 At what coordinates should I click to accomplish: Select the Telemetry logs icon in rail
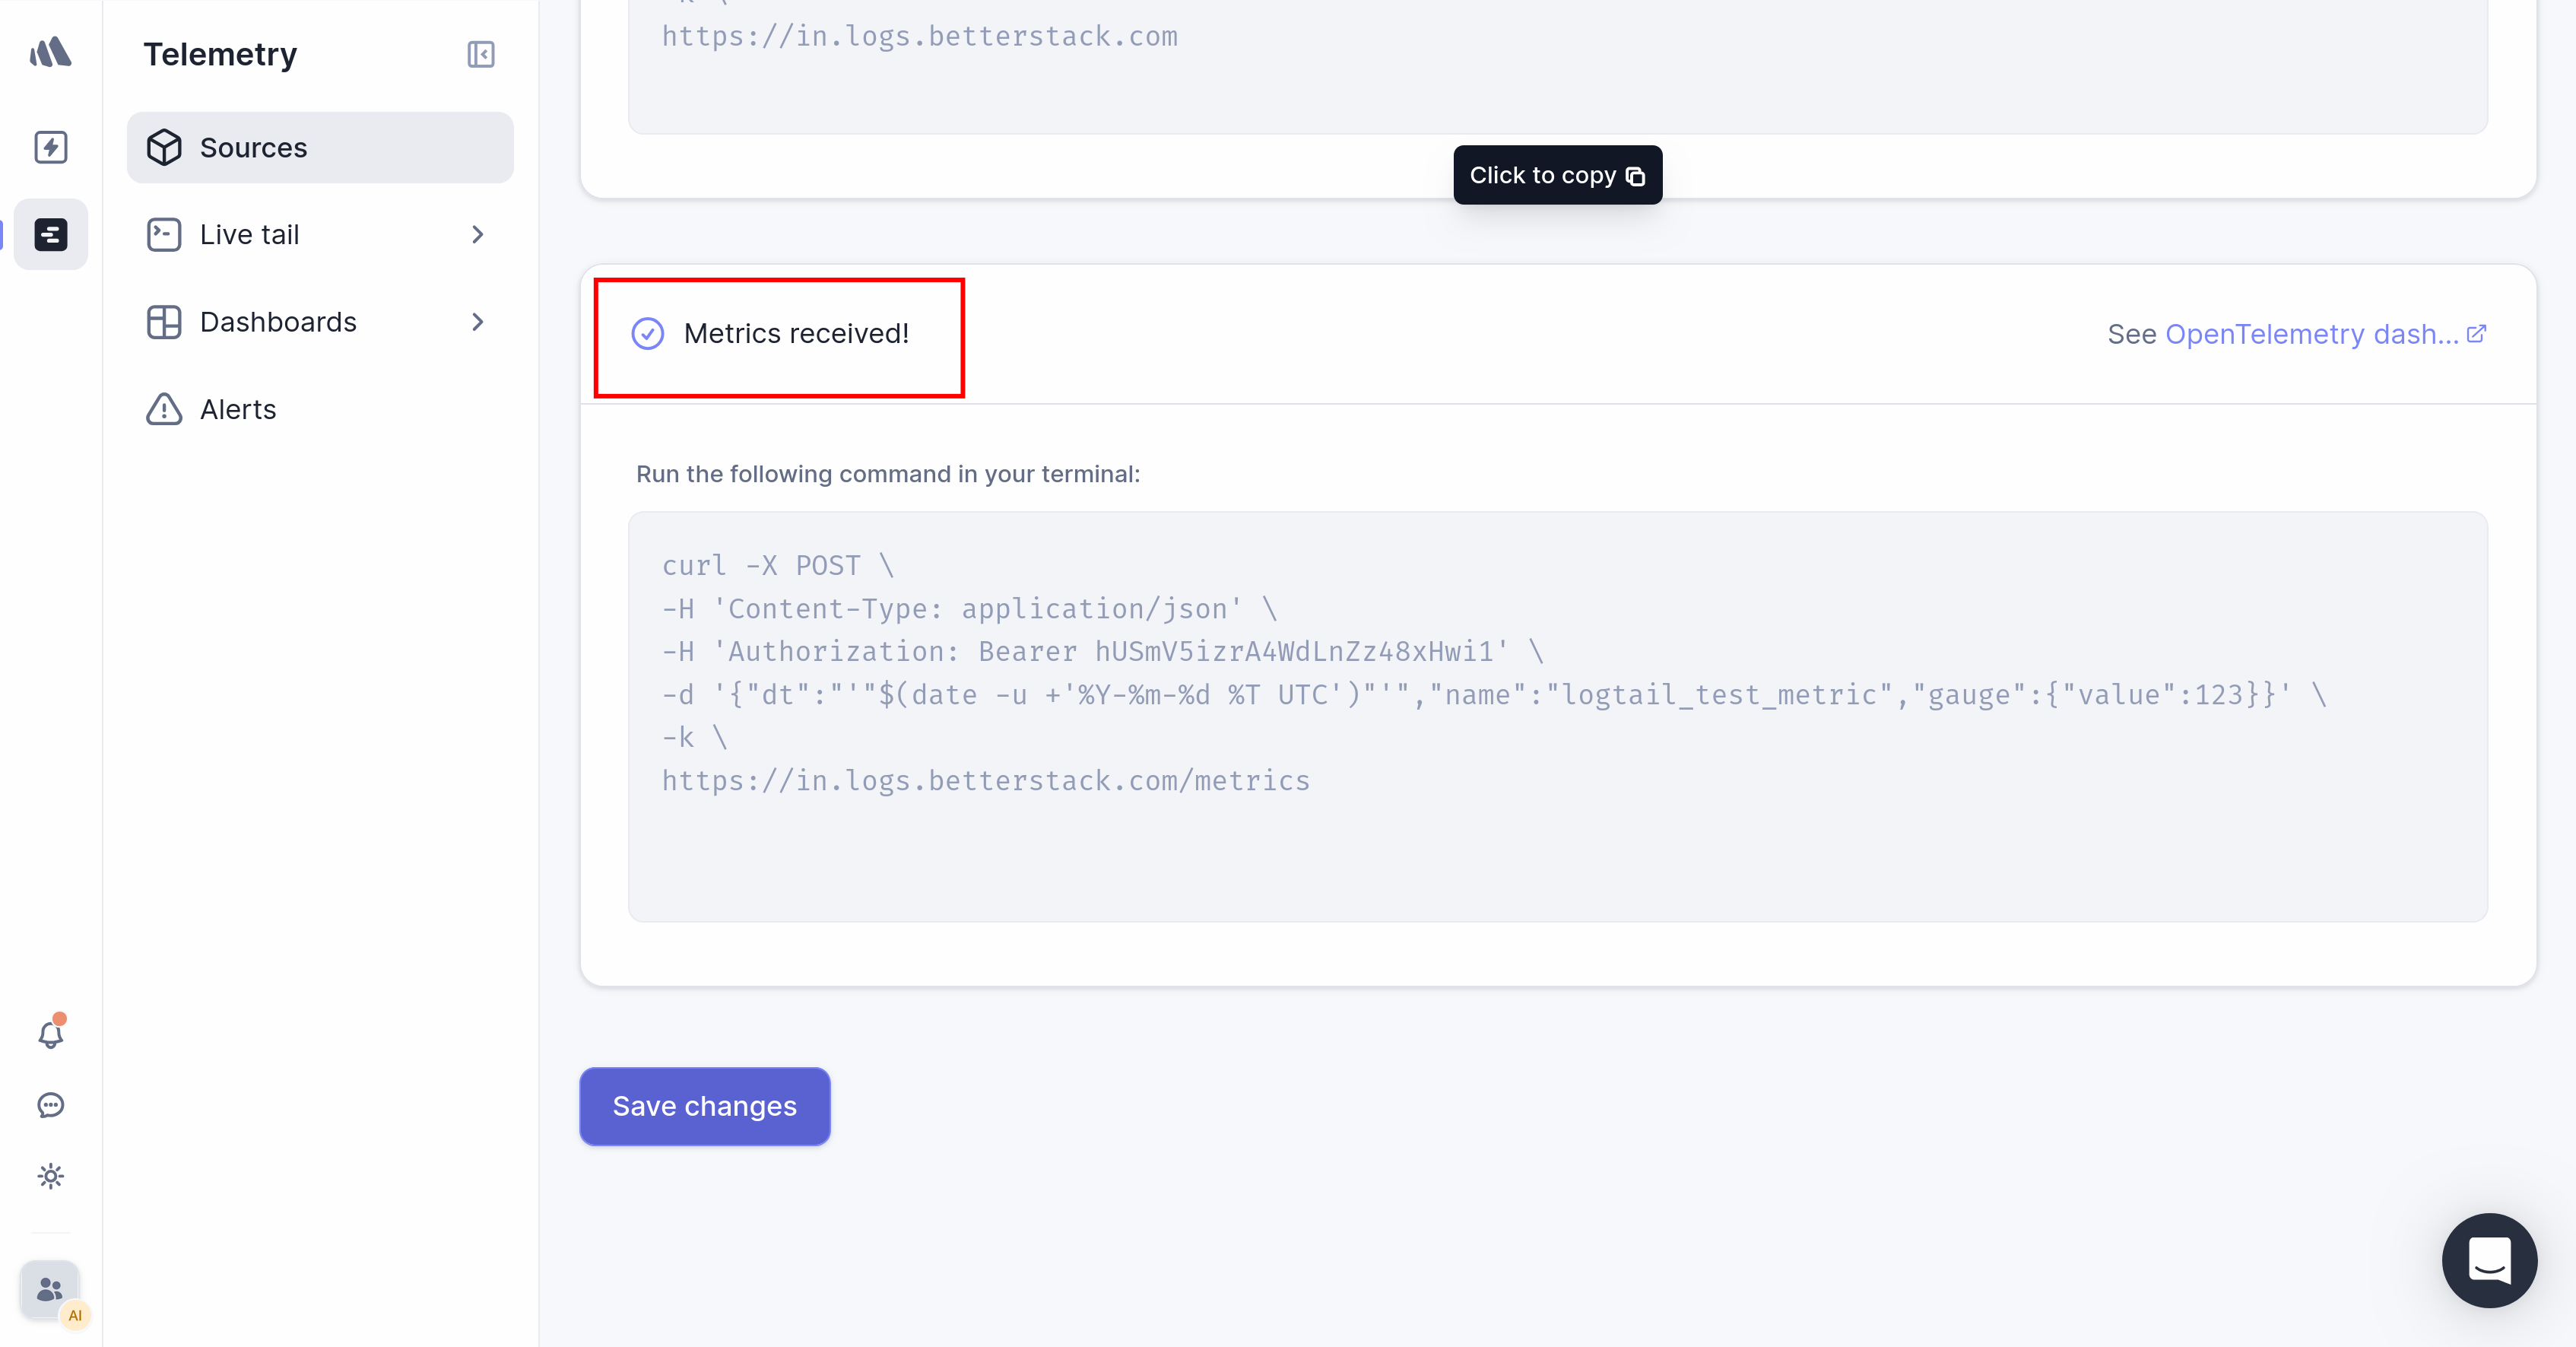[50, 234]
